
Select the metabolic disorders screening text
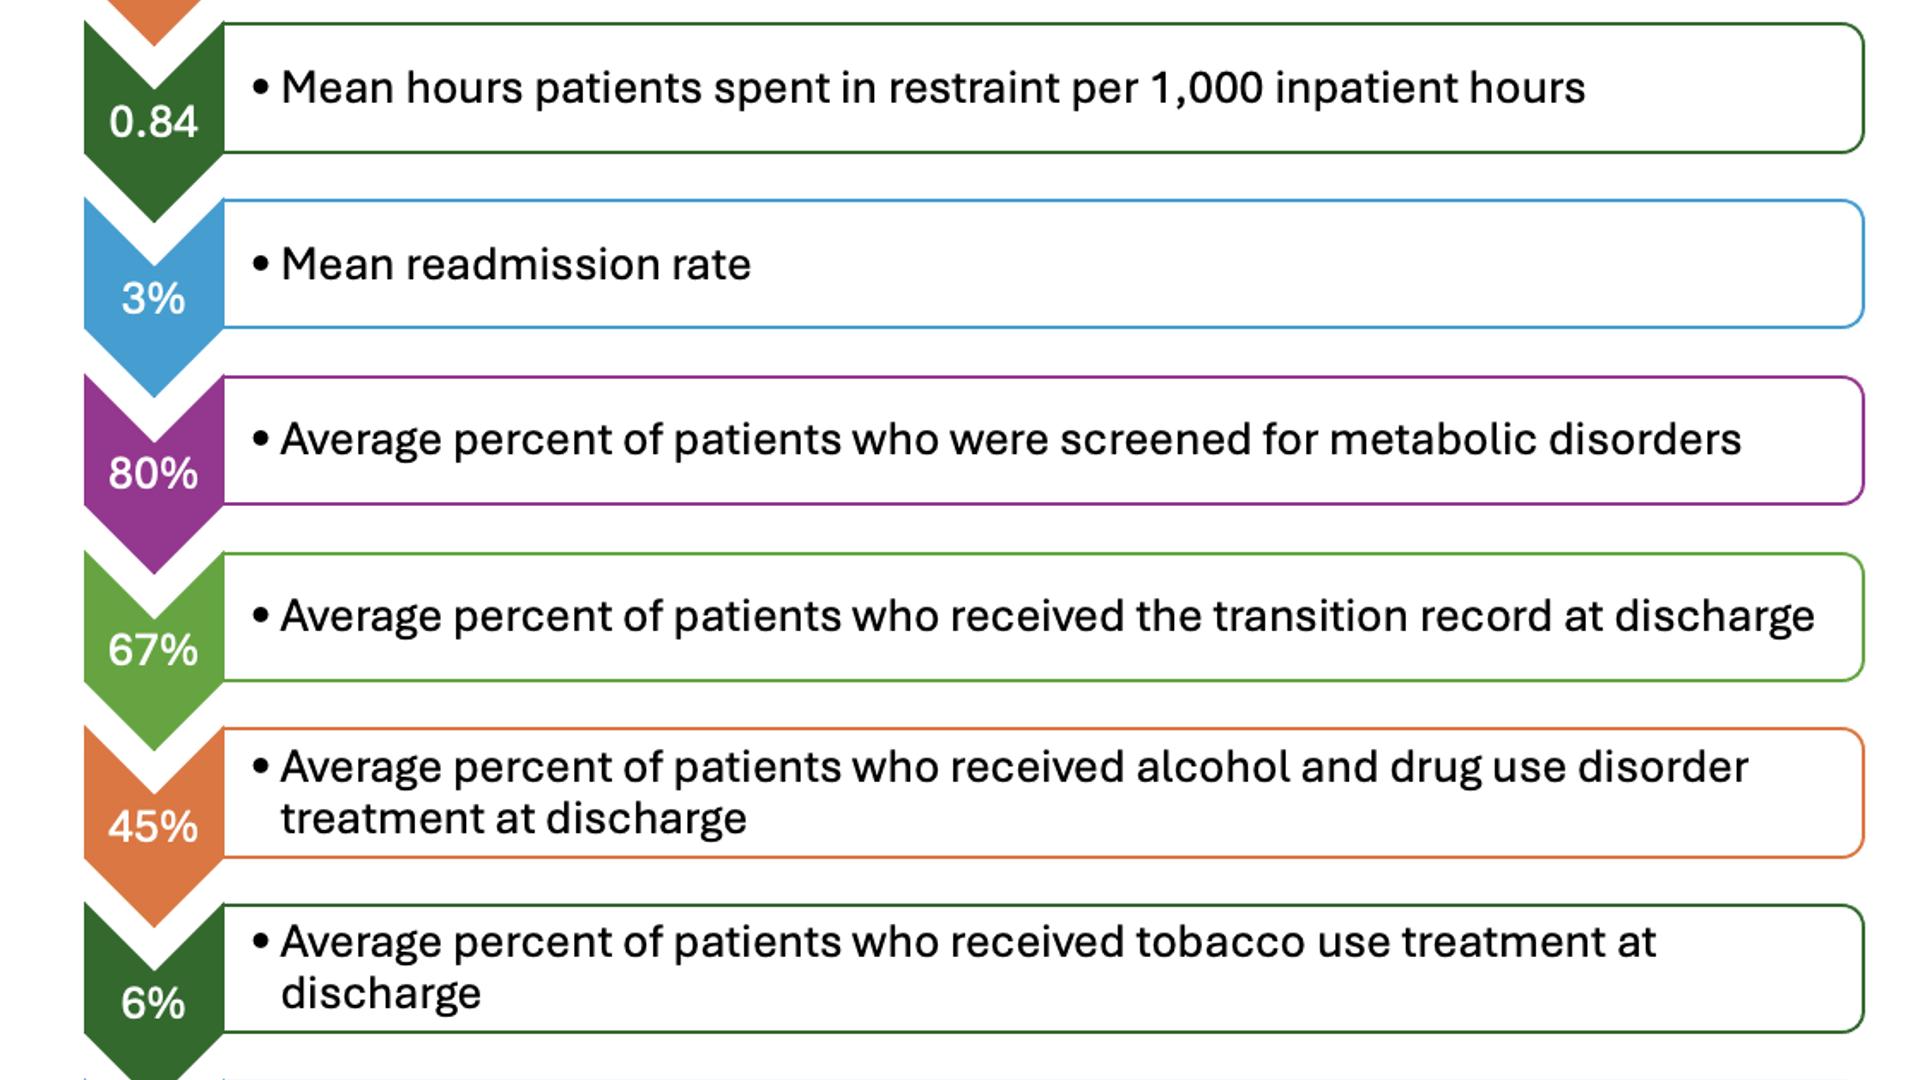coord(1010,440)
